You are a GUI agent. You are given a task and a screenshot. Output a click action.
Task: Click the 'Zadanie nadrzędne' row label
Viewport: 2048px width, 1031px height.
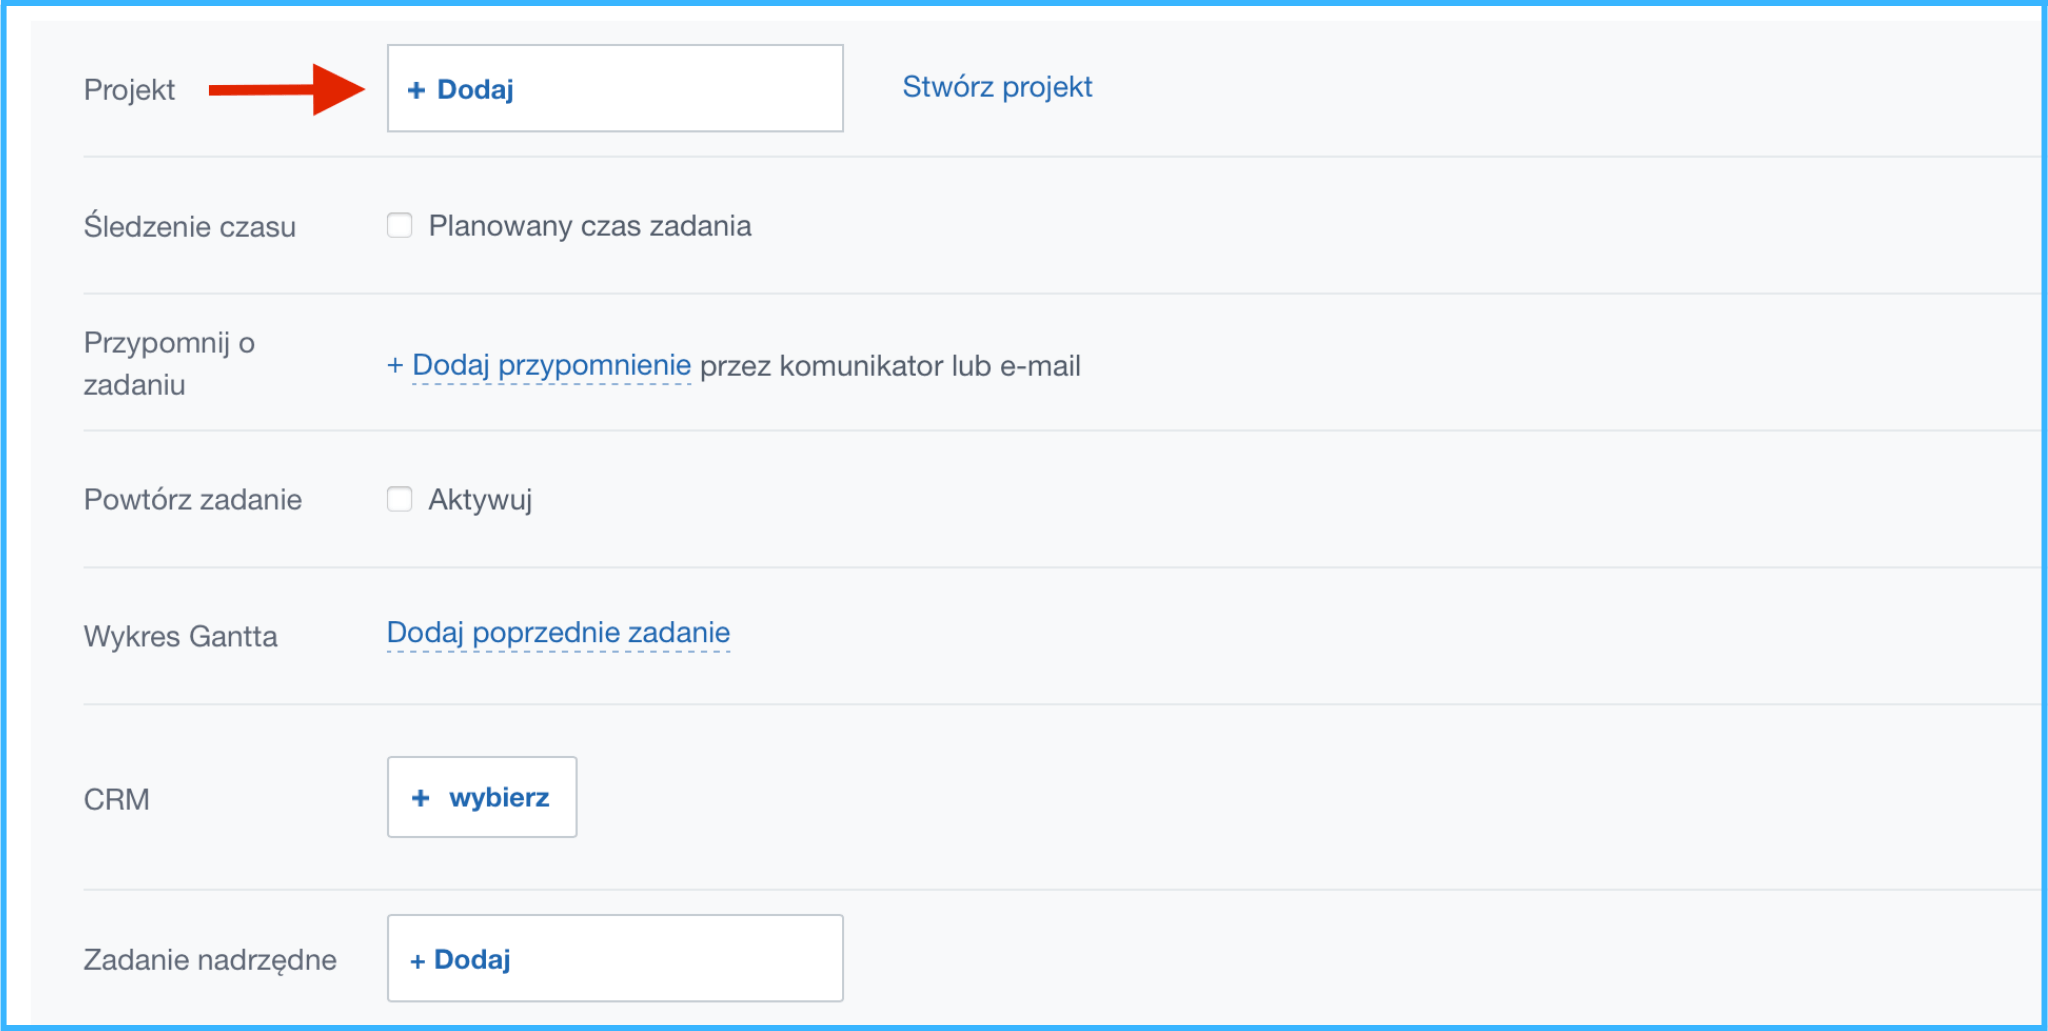210,960
